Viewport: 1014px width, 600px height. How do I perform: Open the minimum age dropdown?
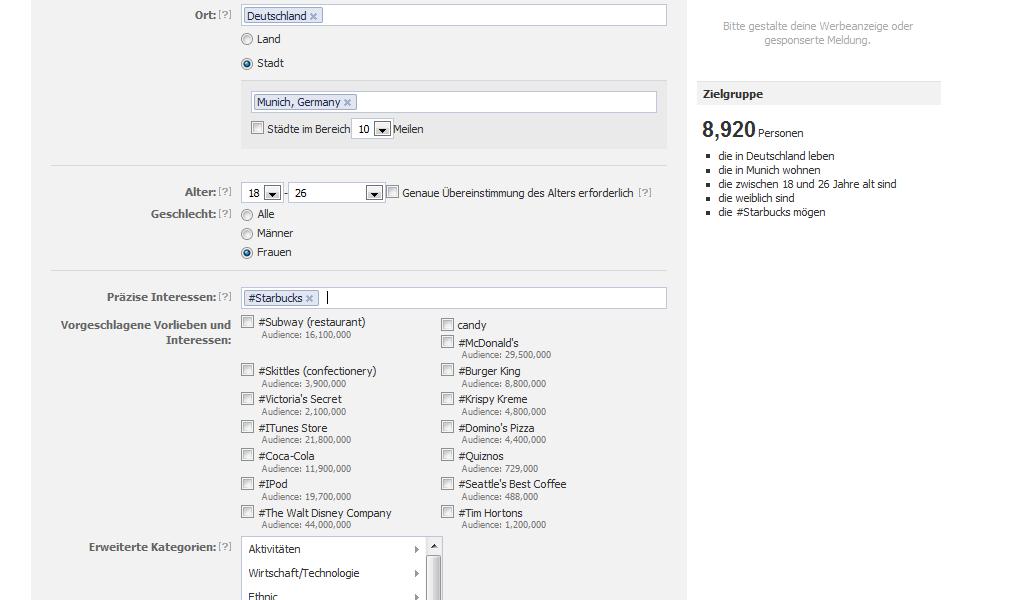[272, 194]
